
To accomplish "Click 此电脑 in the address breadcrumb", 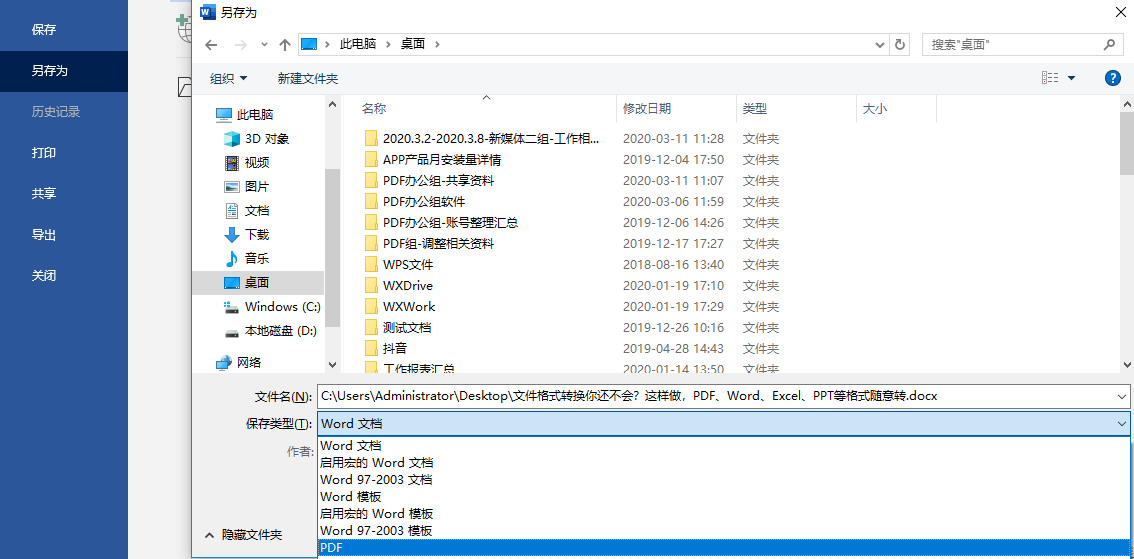I will (358, 44).
